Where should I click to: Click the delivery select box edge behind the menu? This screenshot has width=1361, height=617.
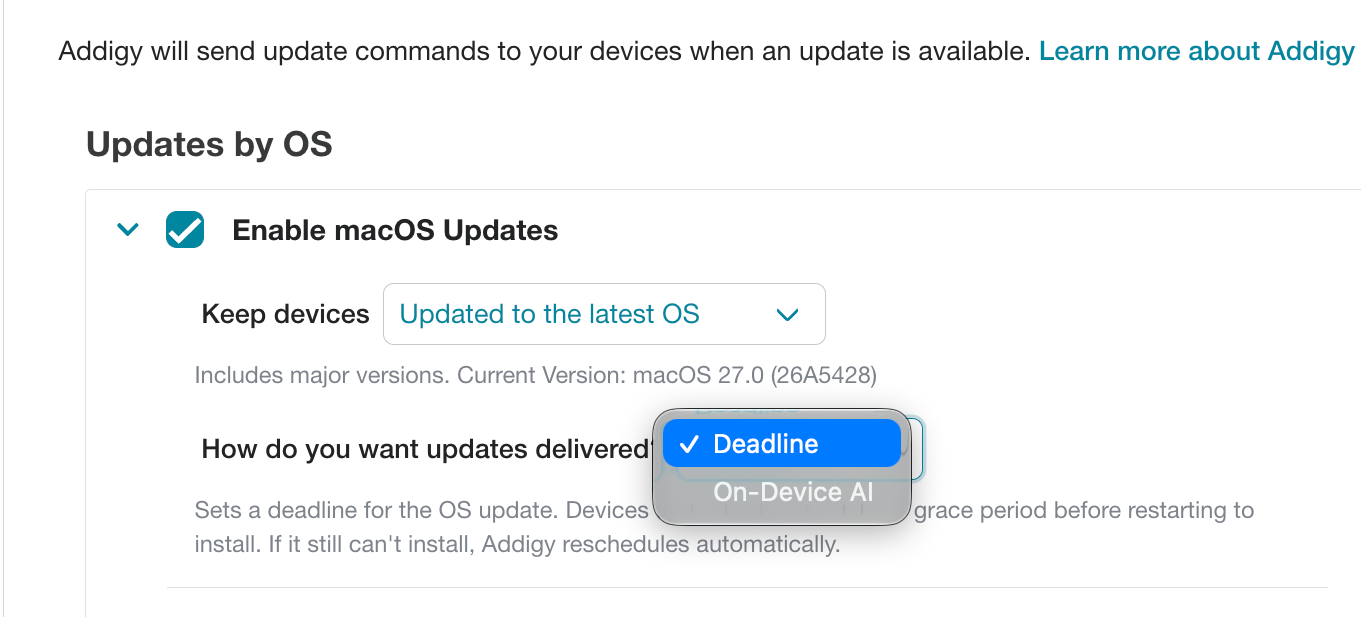click(x=915, y=449)
